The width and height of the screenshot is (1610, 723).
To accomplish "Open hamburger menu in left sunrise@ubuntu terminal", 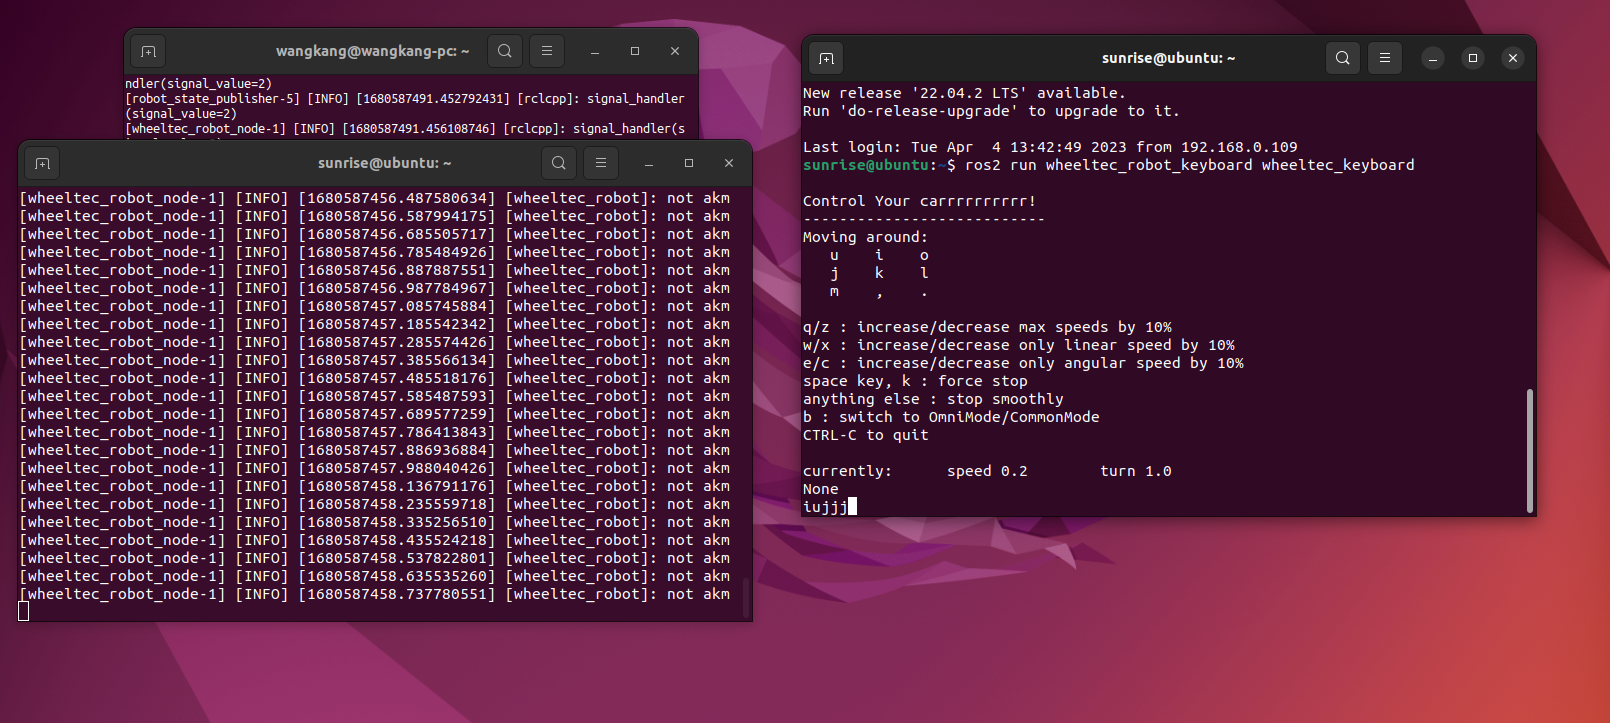I will coord(601,163).
